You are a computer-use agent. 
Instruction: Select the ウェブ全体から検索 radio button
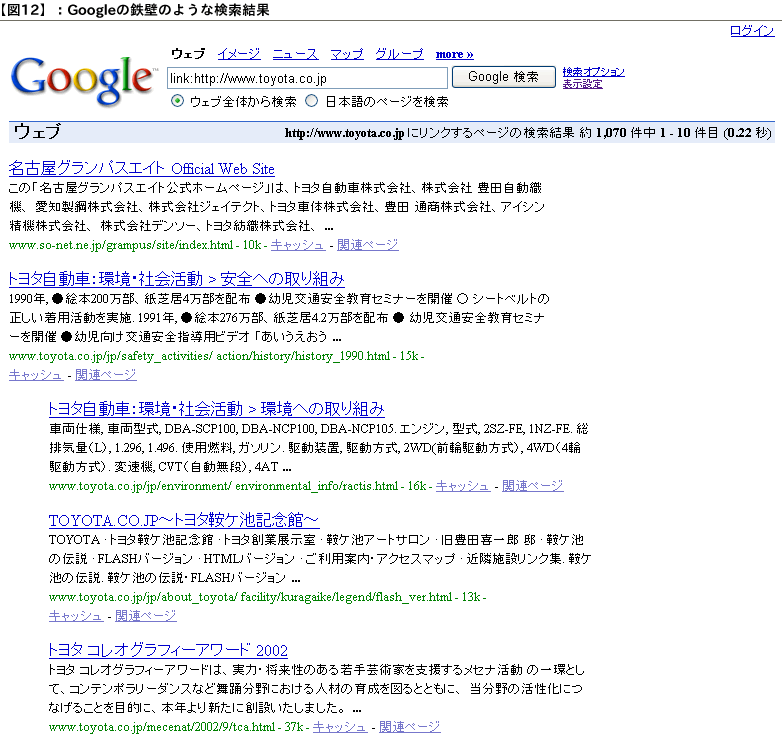(x=178, y=101)
